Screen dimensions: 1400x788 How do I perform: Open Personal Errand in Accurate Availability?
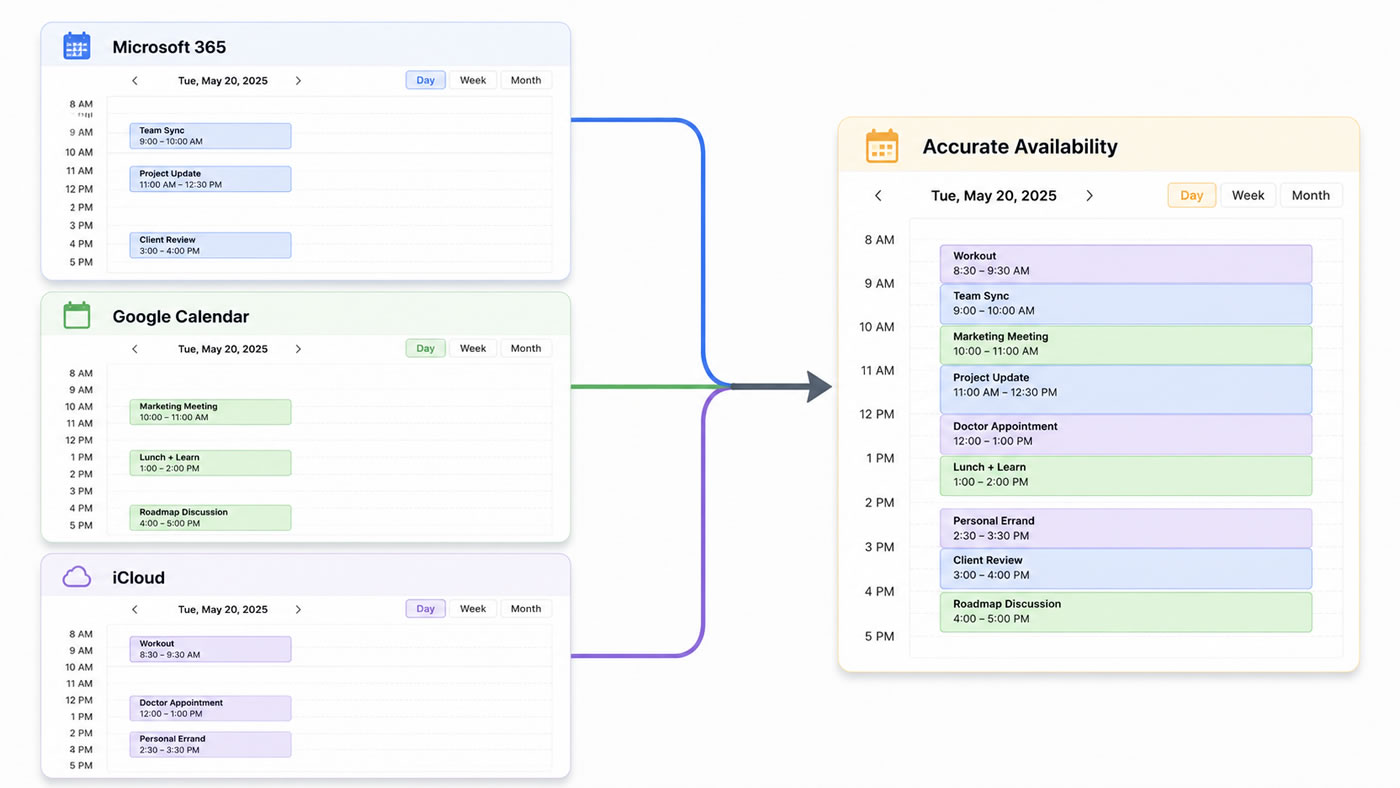(1126, 528)
